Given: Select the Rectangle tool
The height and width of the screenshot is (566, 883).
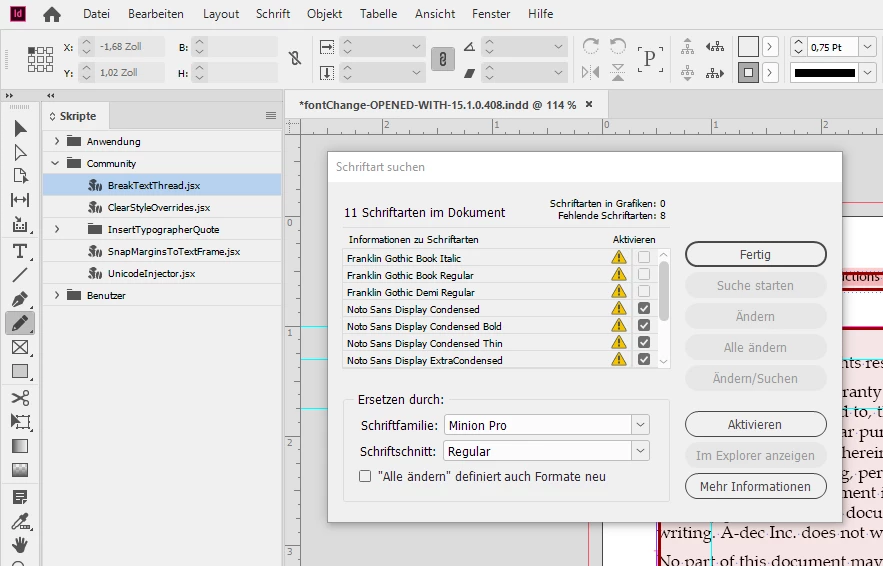Looking at the screenshot, I should click(20, 371).
